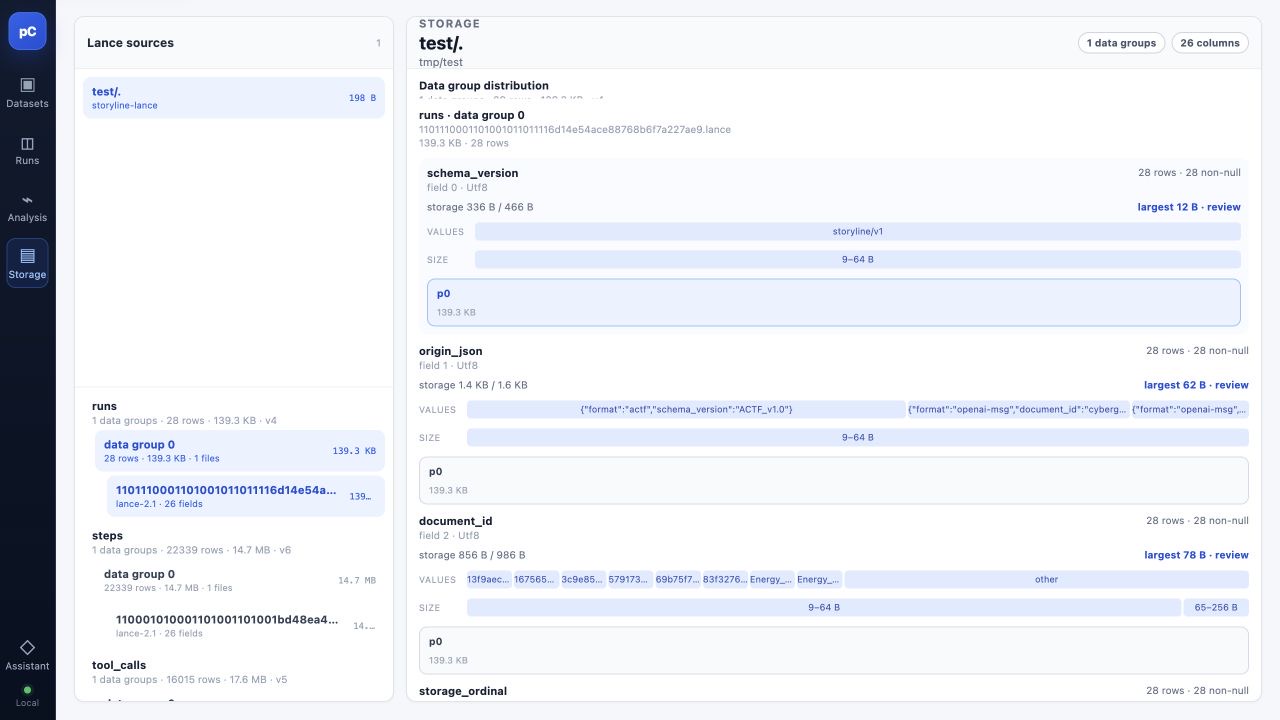Click the 'storage 1.4 KB / 1.6 KB' text
The image size is (1280, 720).
473,385
